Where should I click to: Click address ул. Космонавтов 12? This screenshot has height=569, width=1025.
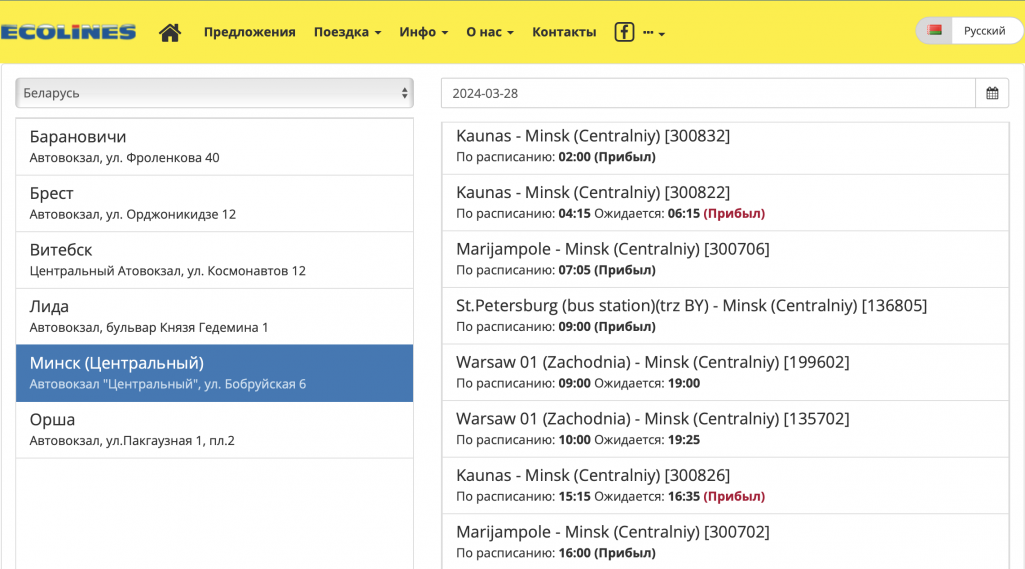point(246,271)
